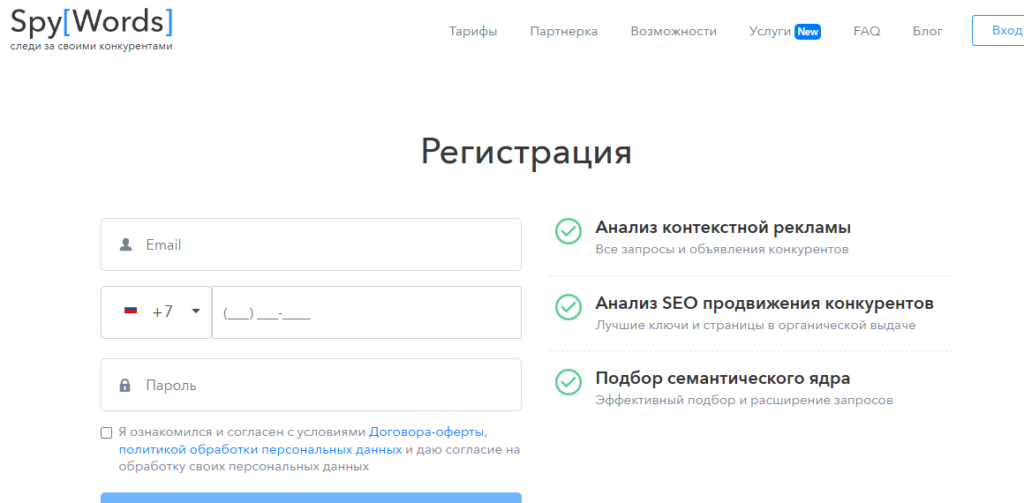
Task: Click the New badge next to Услуги
Action: [x=808, y=31]
